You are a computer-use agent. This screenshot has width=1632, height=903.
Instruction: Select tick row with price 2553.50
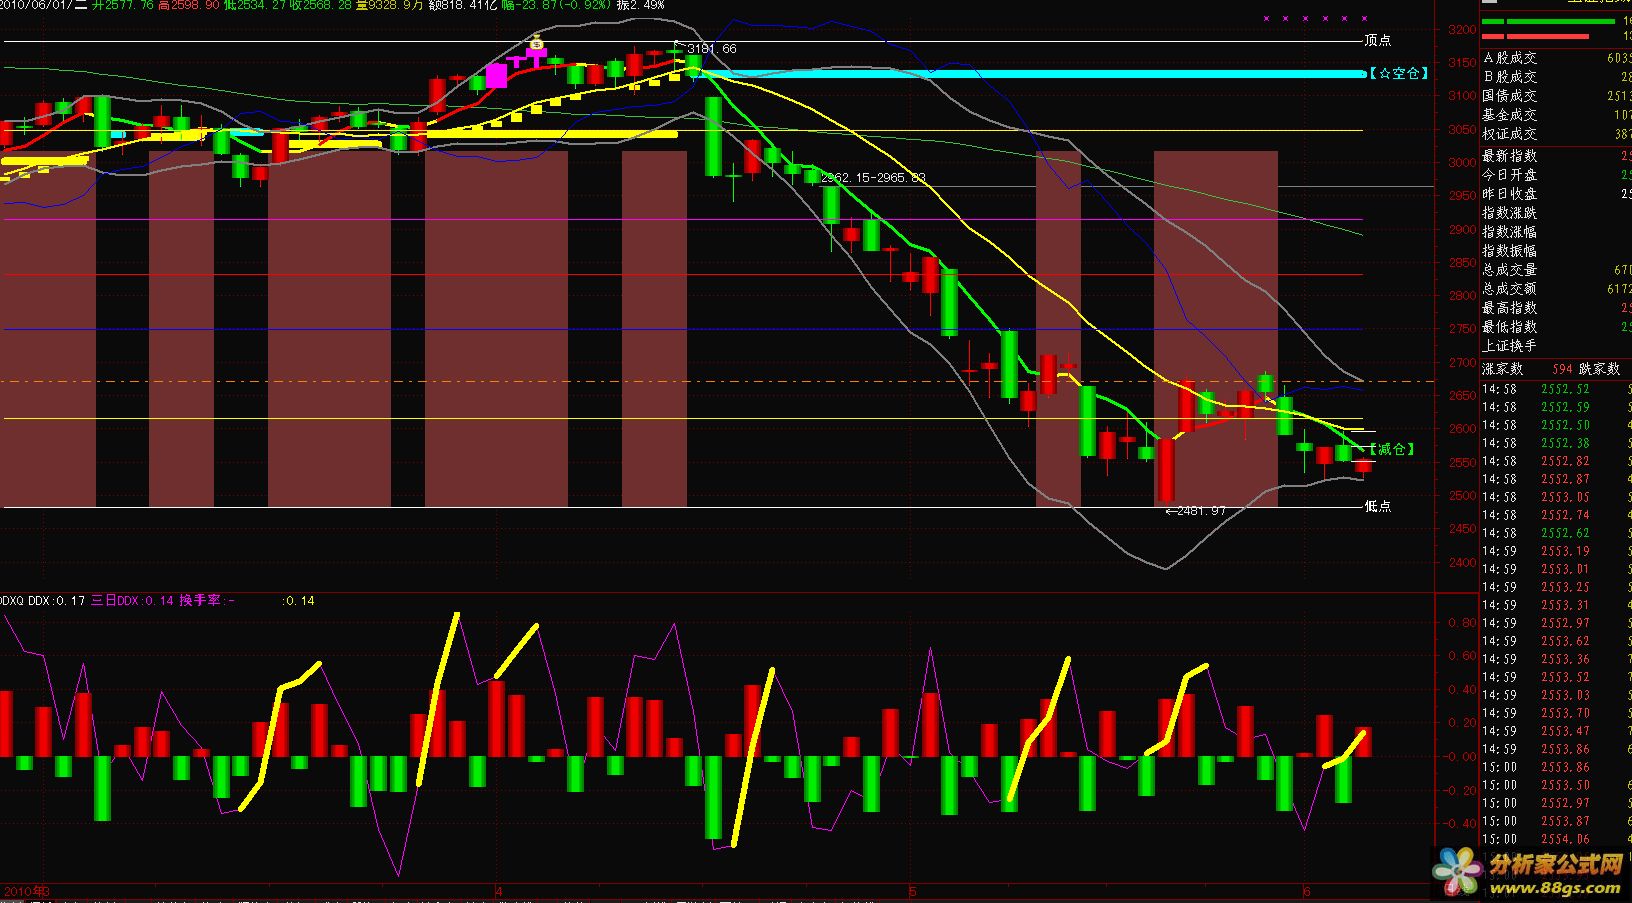(1556, 785)
